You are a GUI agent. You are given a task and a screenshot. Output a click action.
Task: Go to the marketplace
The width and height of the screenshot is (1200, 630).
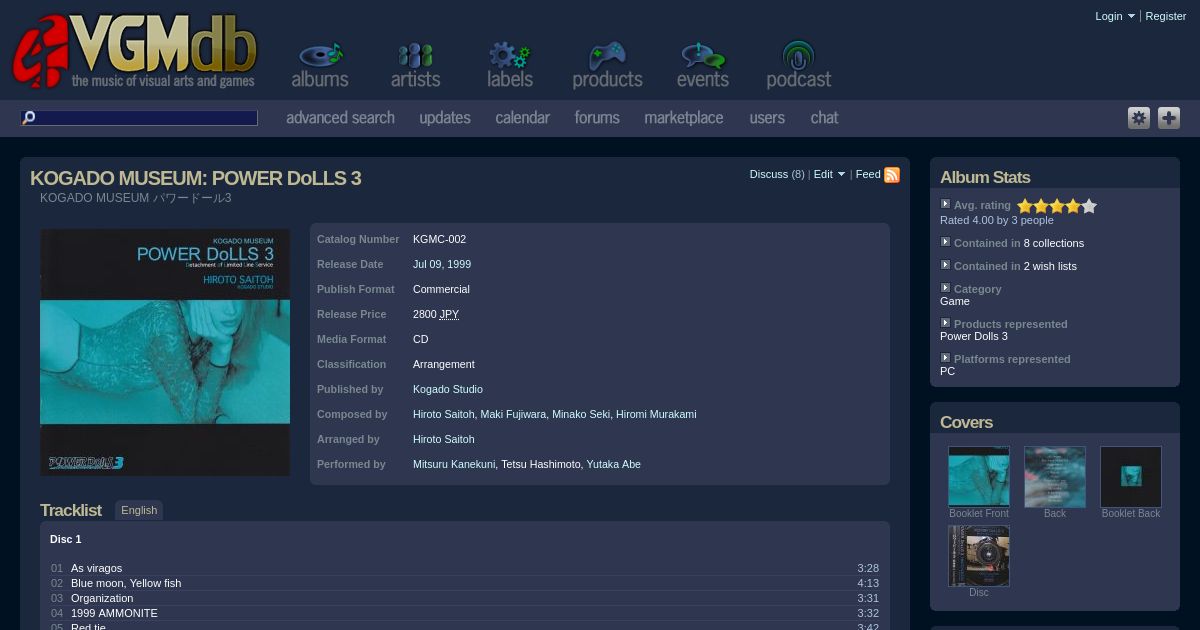click(x=684, y=118)
